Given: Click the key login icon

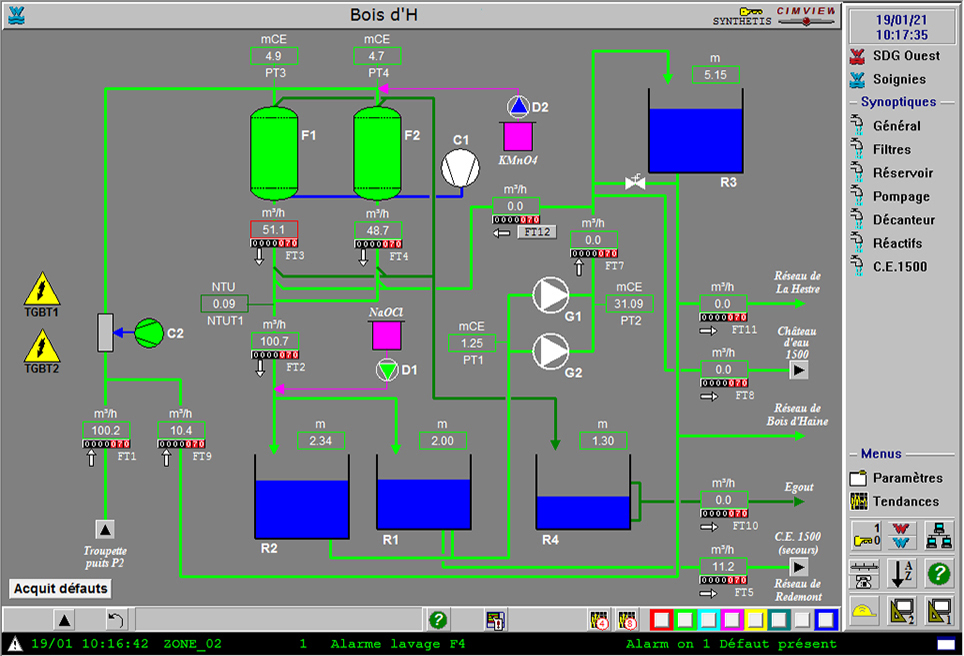Looking at the screenshot, I should click(x=864, y=535).
